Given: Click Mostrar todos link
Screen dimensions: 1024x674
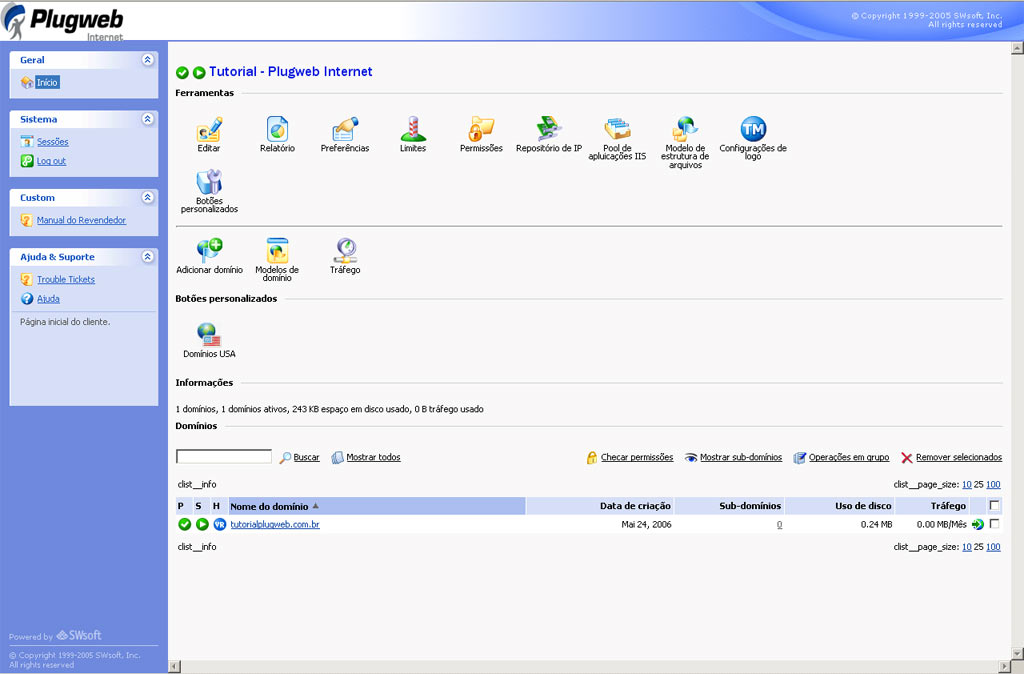Looking at the screenshot, I should tap(373, 457).
